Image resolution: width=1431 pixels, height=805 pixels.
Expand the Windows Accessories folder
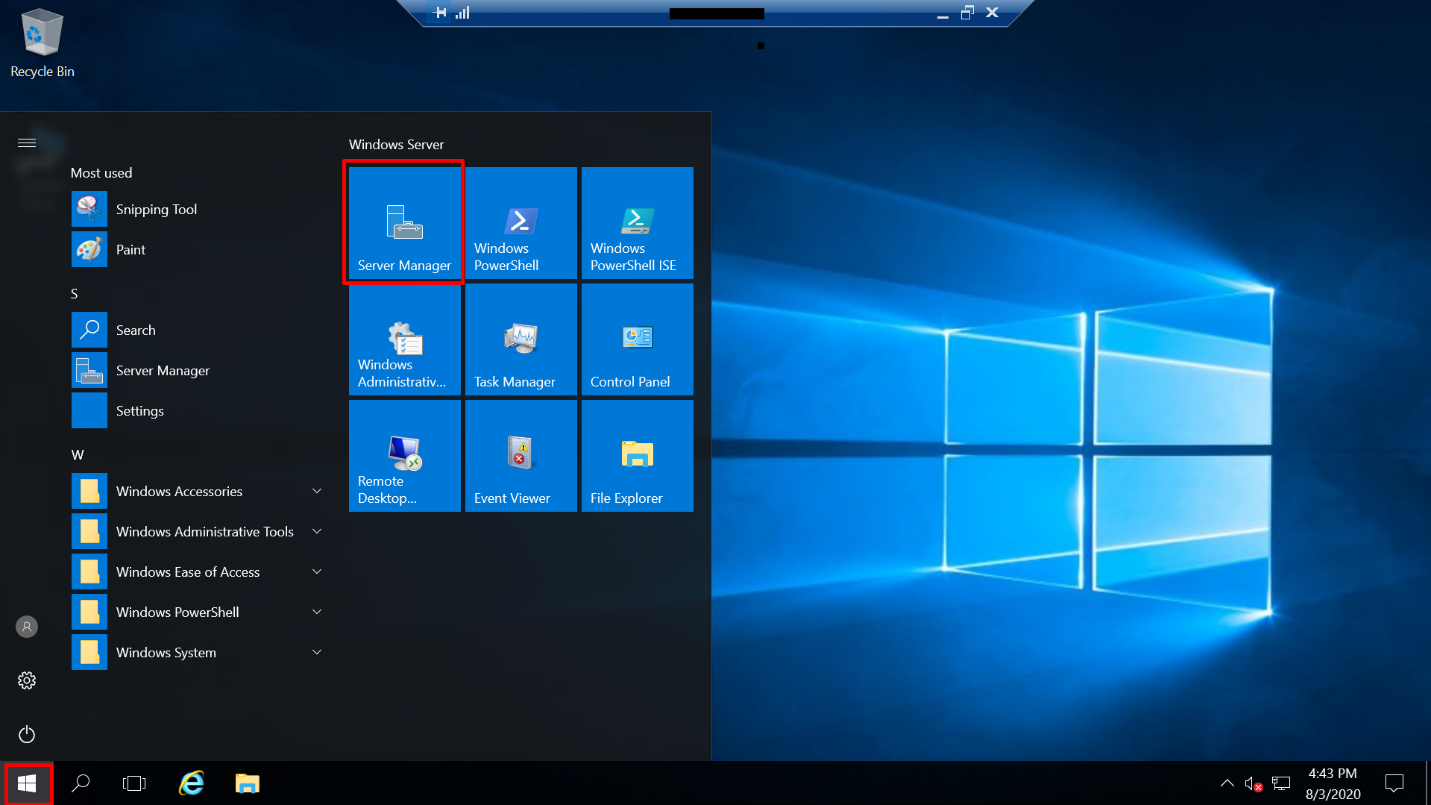tap(199, 491)
